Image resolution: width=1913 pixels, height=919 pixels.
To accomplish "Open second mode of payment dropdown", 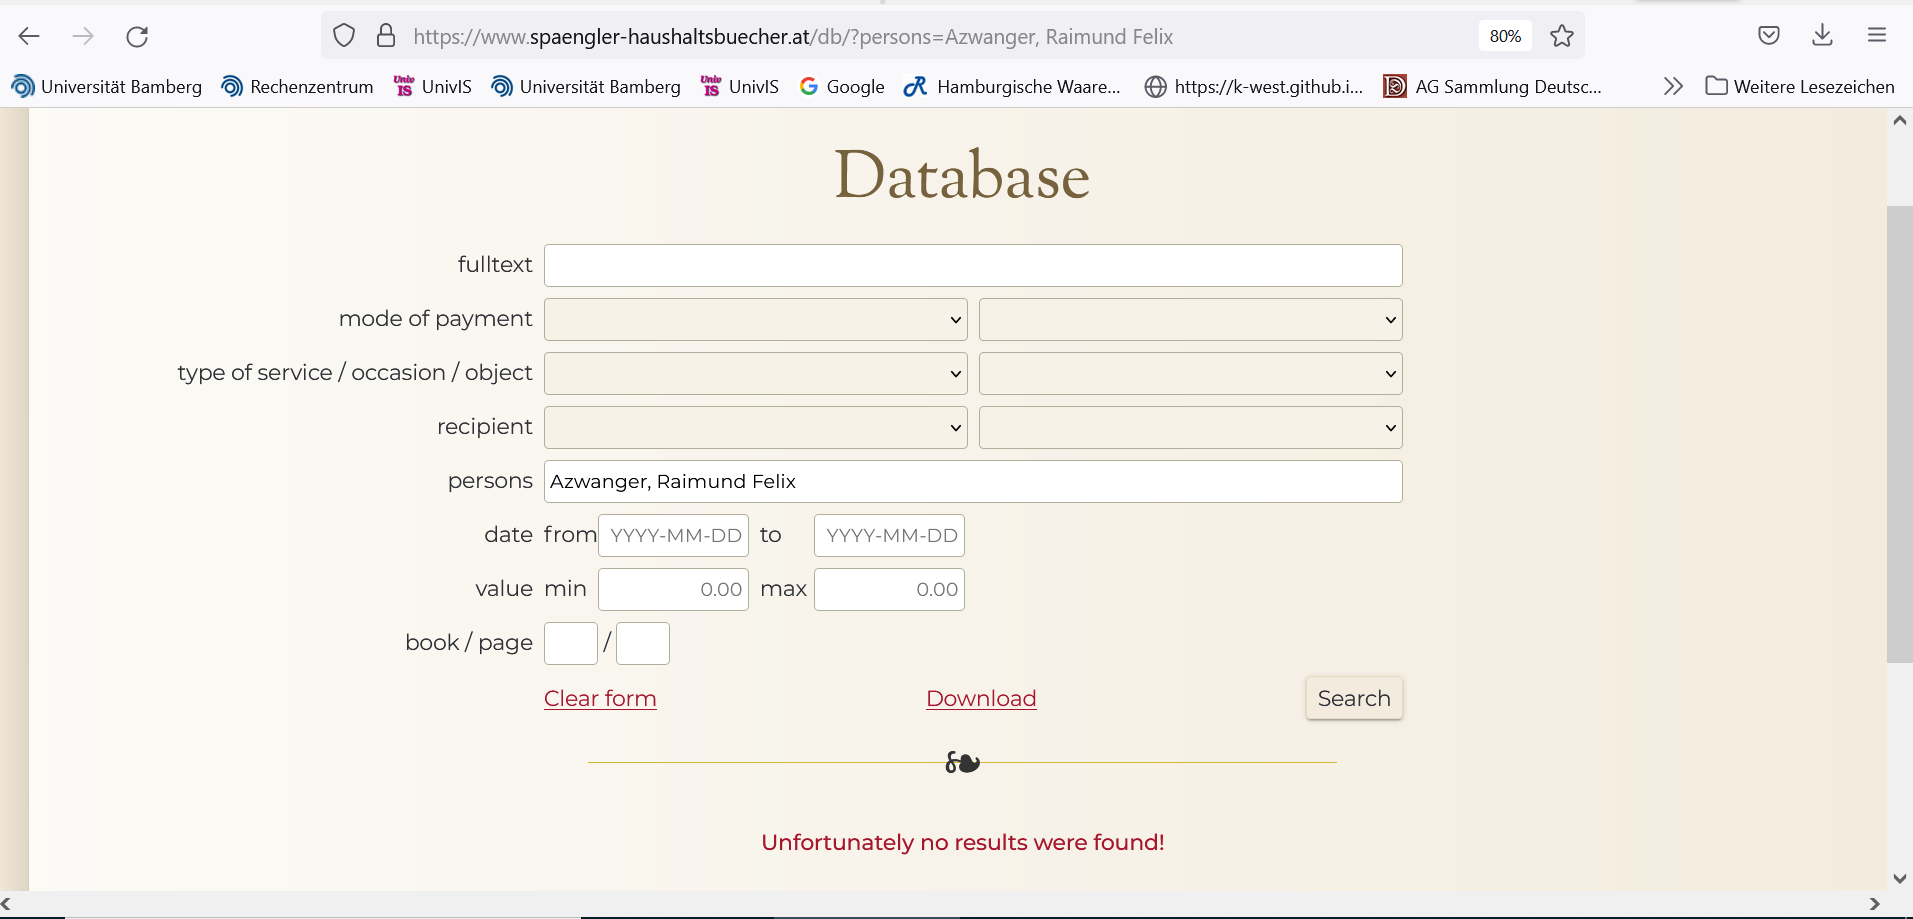I will pyautogui.click(x=1191, y=320).
